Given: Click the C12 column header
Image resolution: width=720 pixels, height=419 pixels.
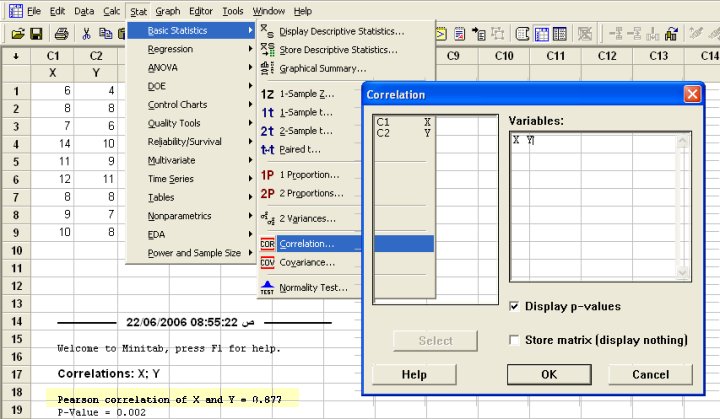Looking at the screenshot, I should point(607,56).
